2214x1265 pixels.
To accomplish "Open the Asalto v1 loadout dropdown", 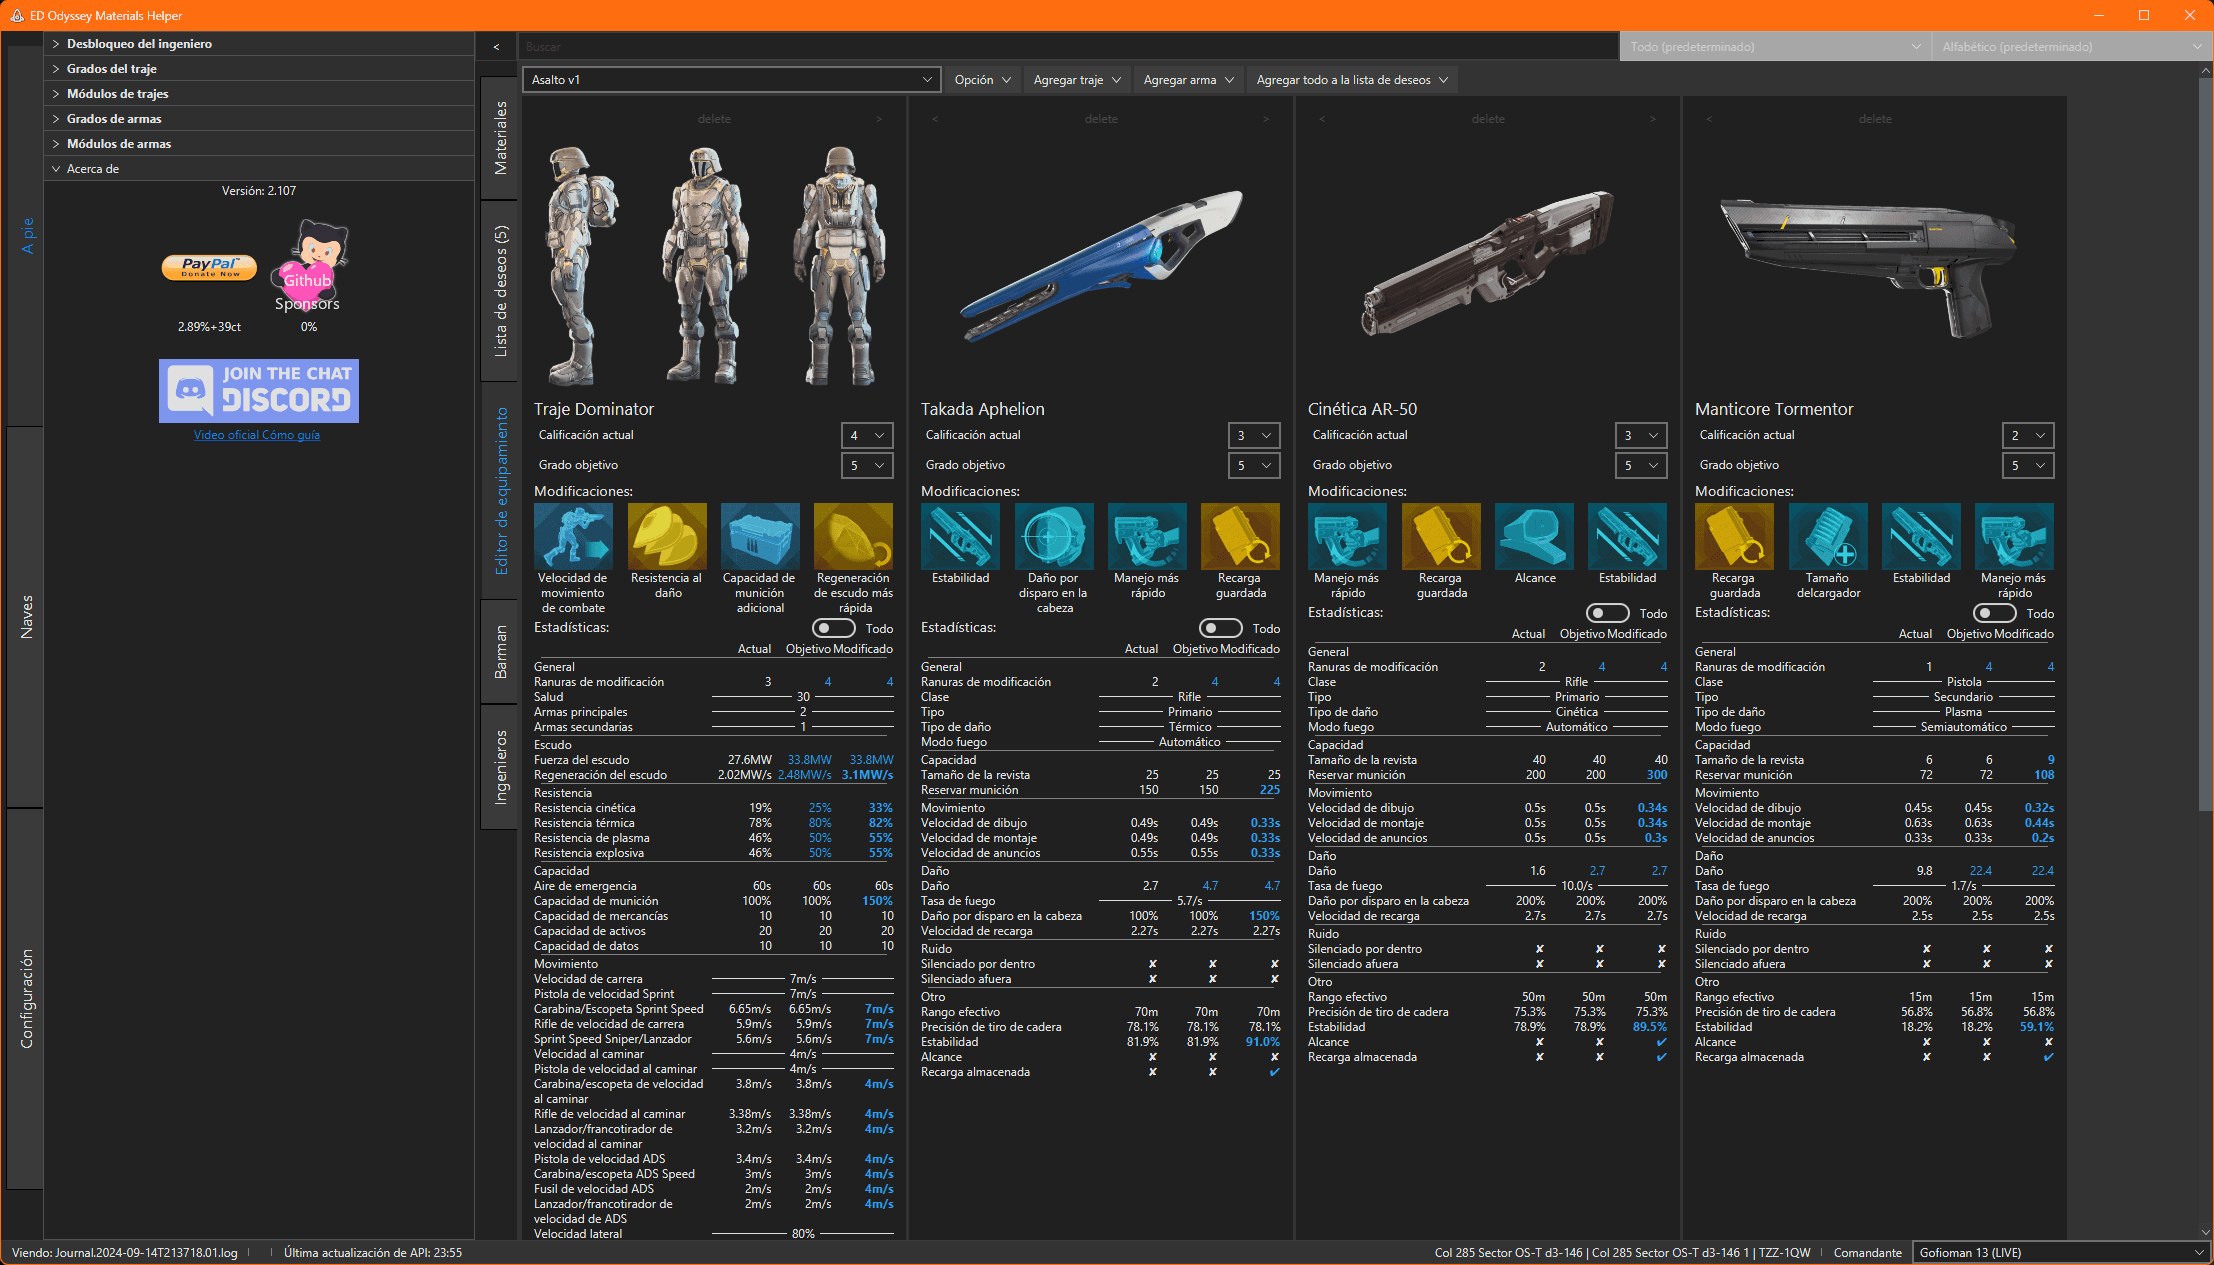I will [x=731, y=79].
